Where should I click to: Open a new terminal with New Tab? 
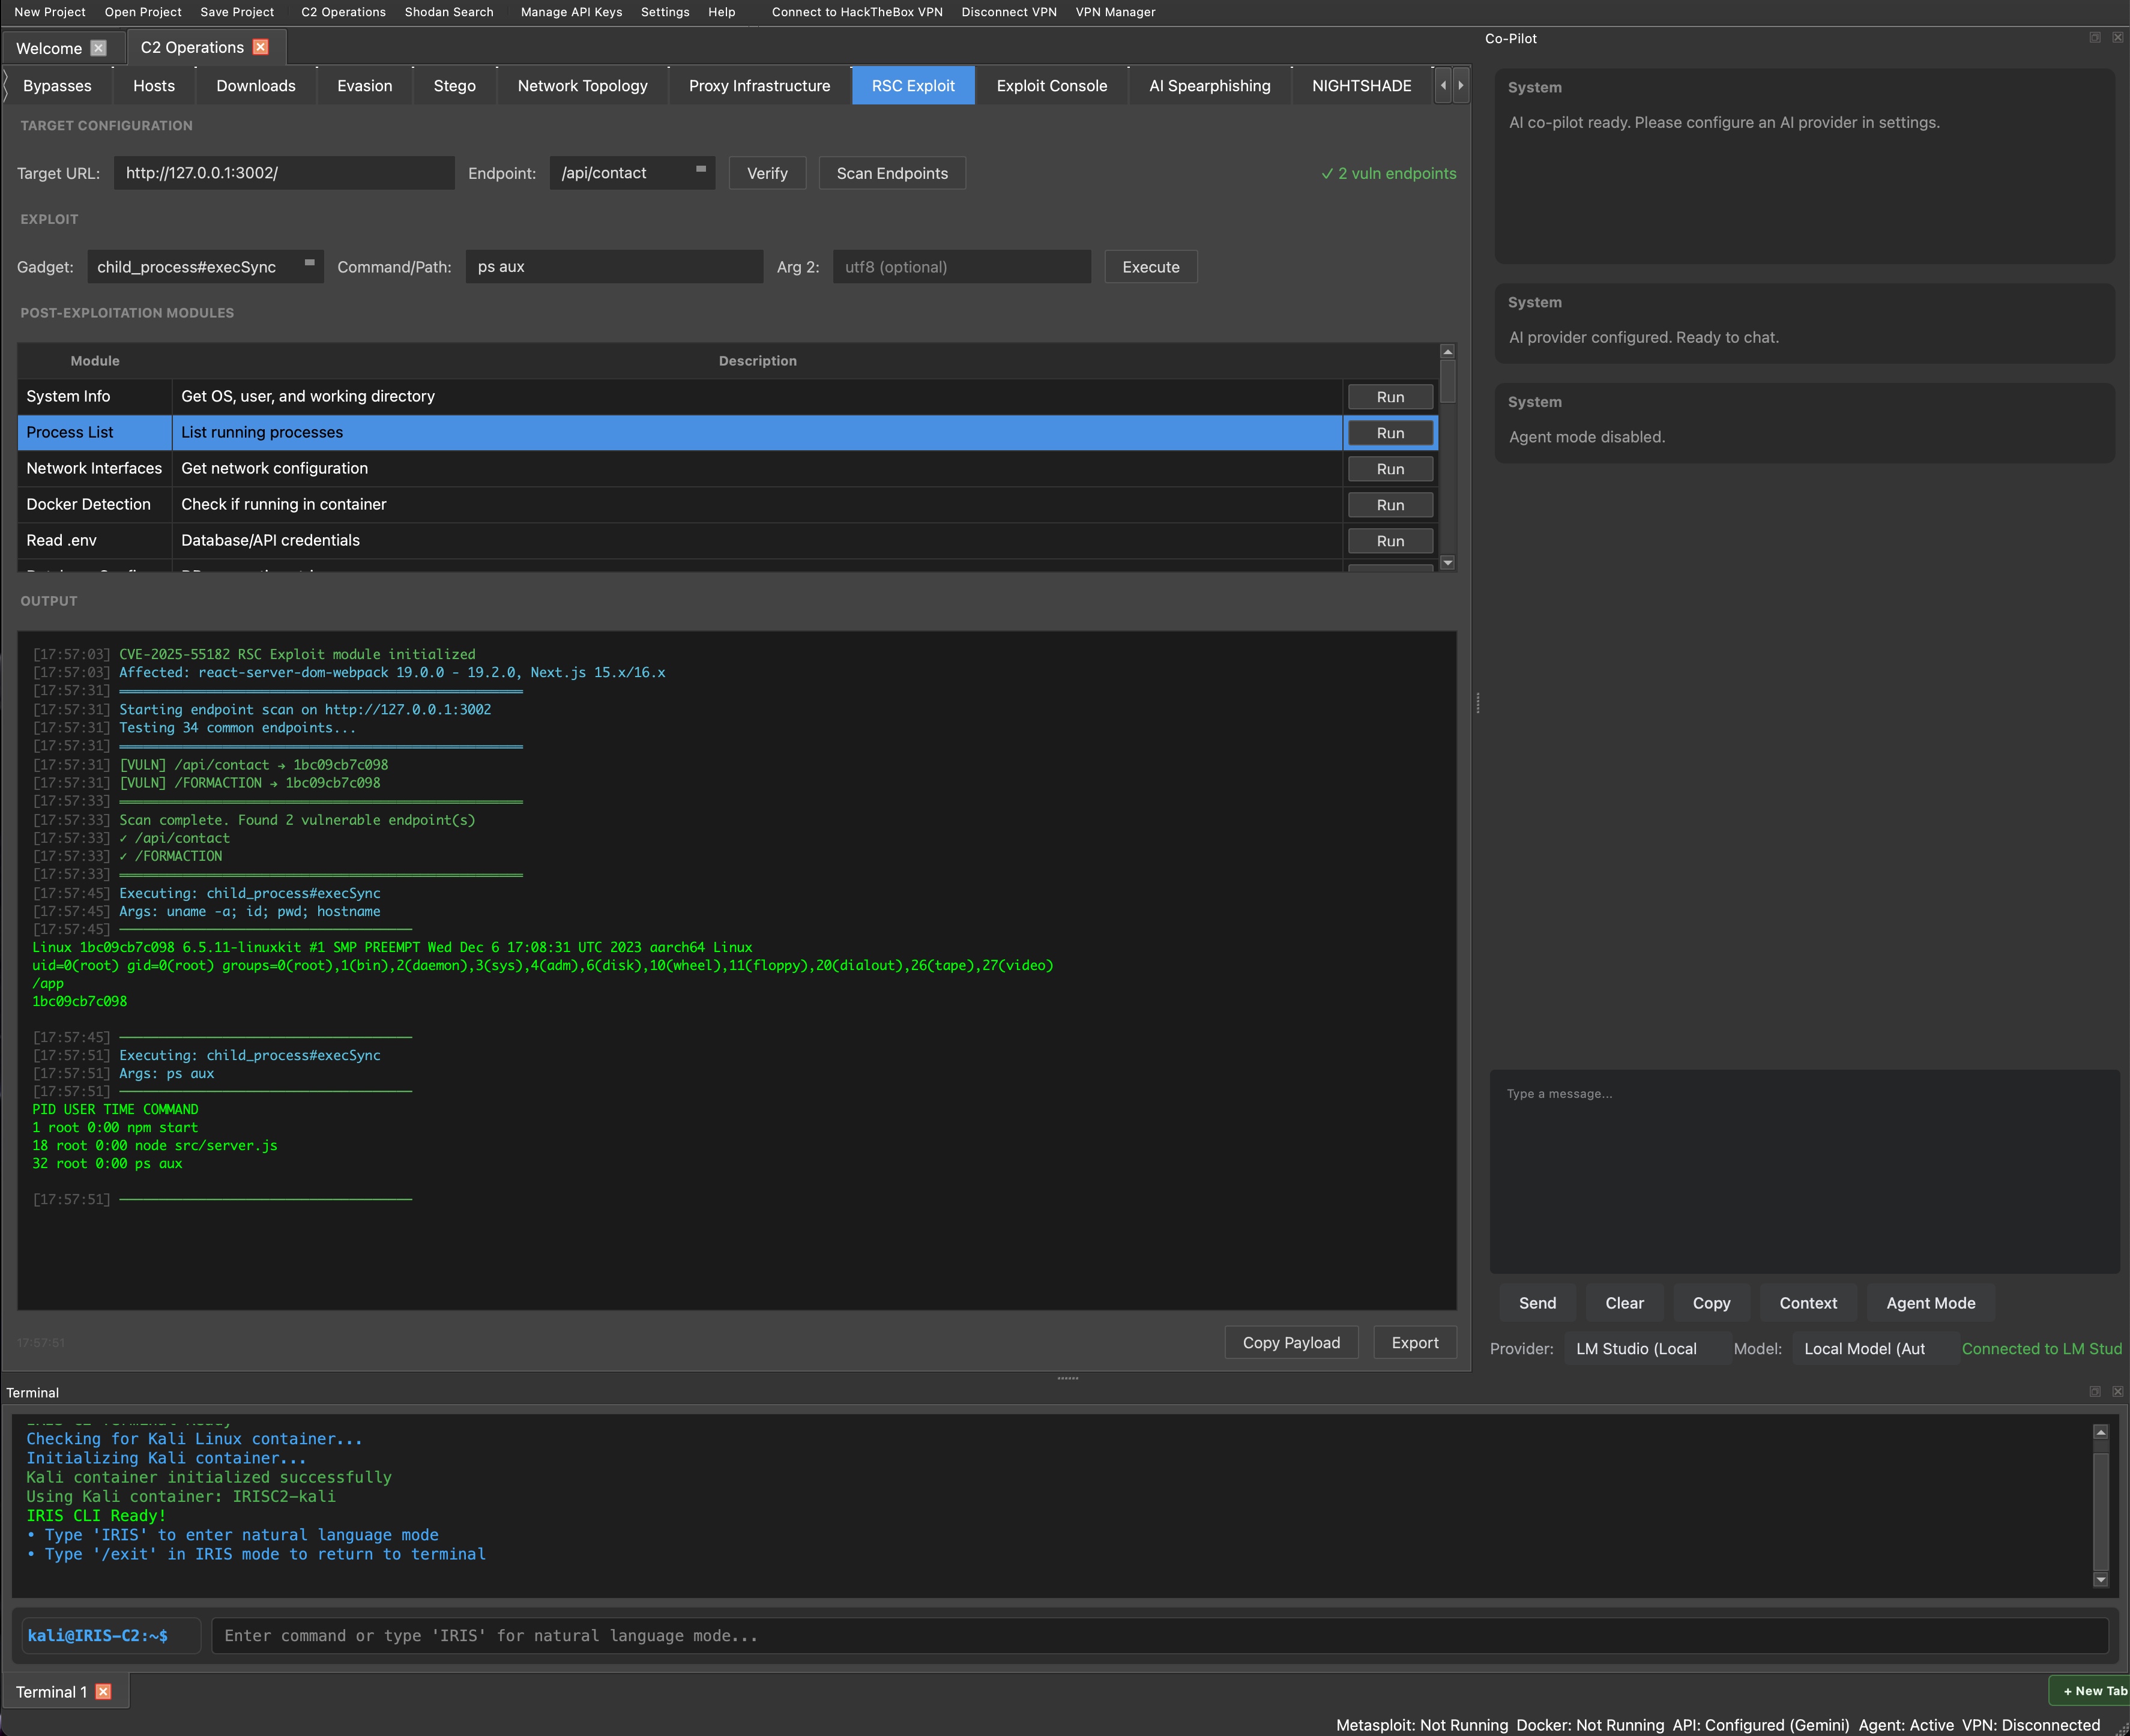[2094, 1690]
